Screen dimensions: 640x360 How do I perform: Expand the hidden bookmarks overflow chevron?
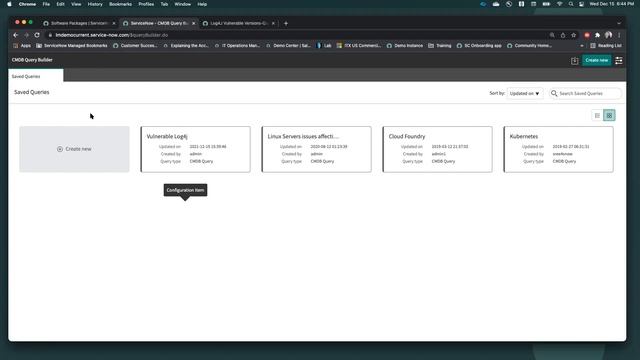pyautogui.click(x=582, y=46)
